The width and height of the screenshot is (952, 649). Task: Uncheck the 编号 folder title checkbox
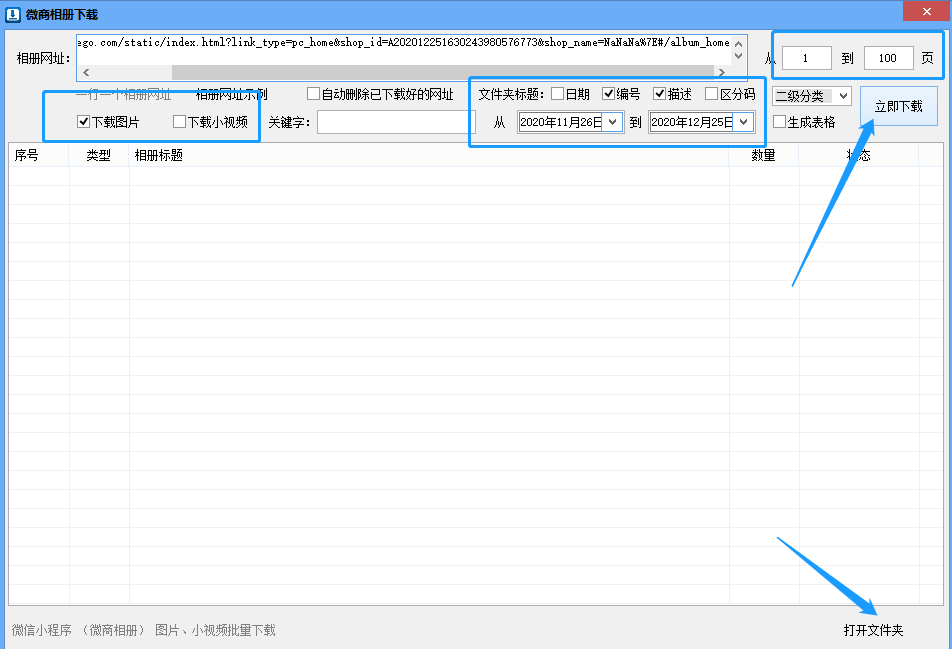coord(608,94)
